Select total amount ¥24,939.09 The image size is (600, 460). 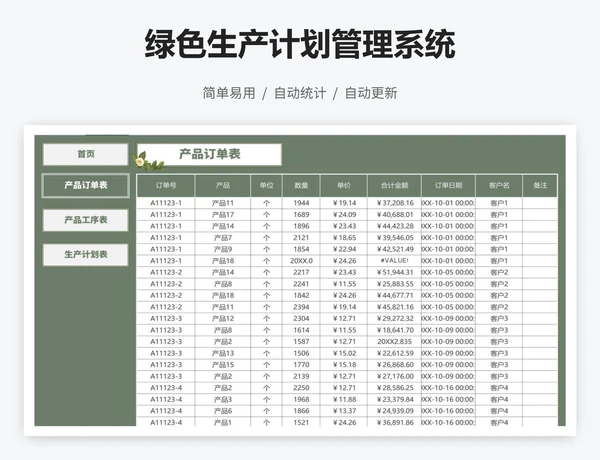pos(394,411)
